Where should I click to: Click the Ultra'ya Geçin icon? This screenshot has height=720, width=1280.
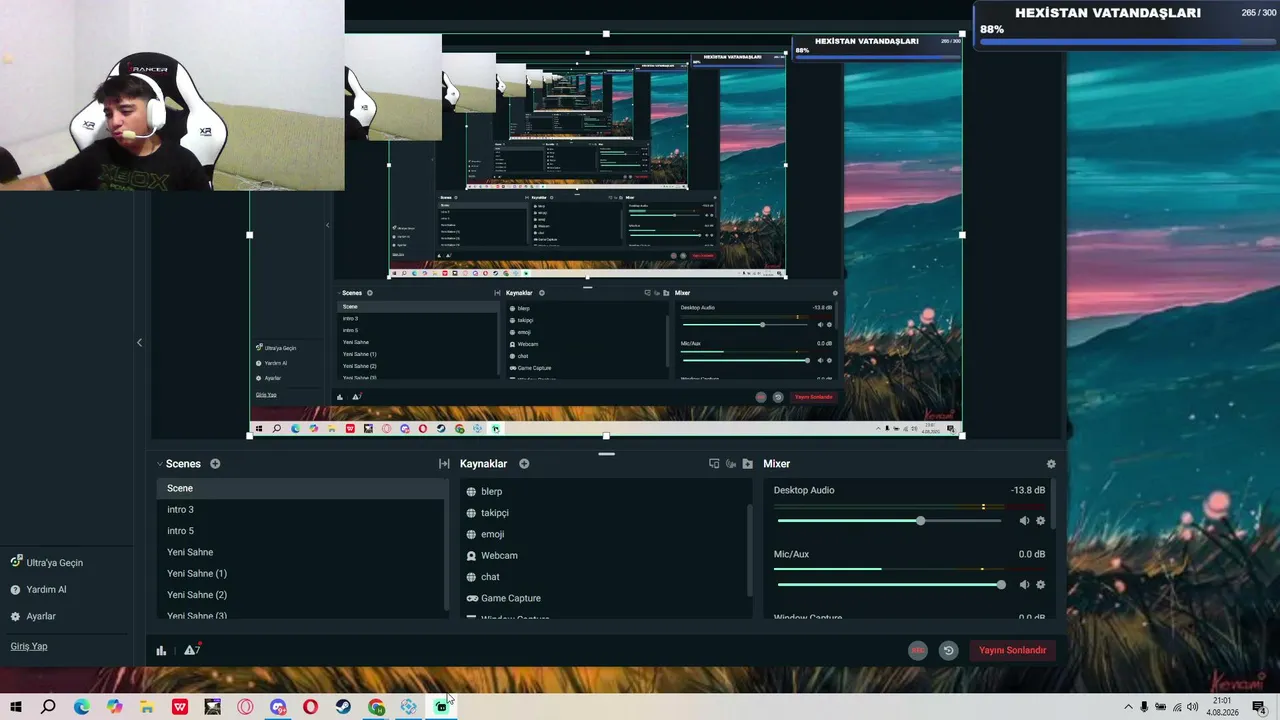coord(16,562)
